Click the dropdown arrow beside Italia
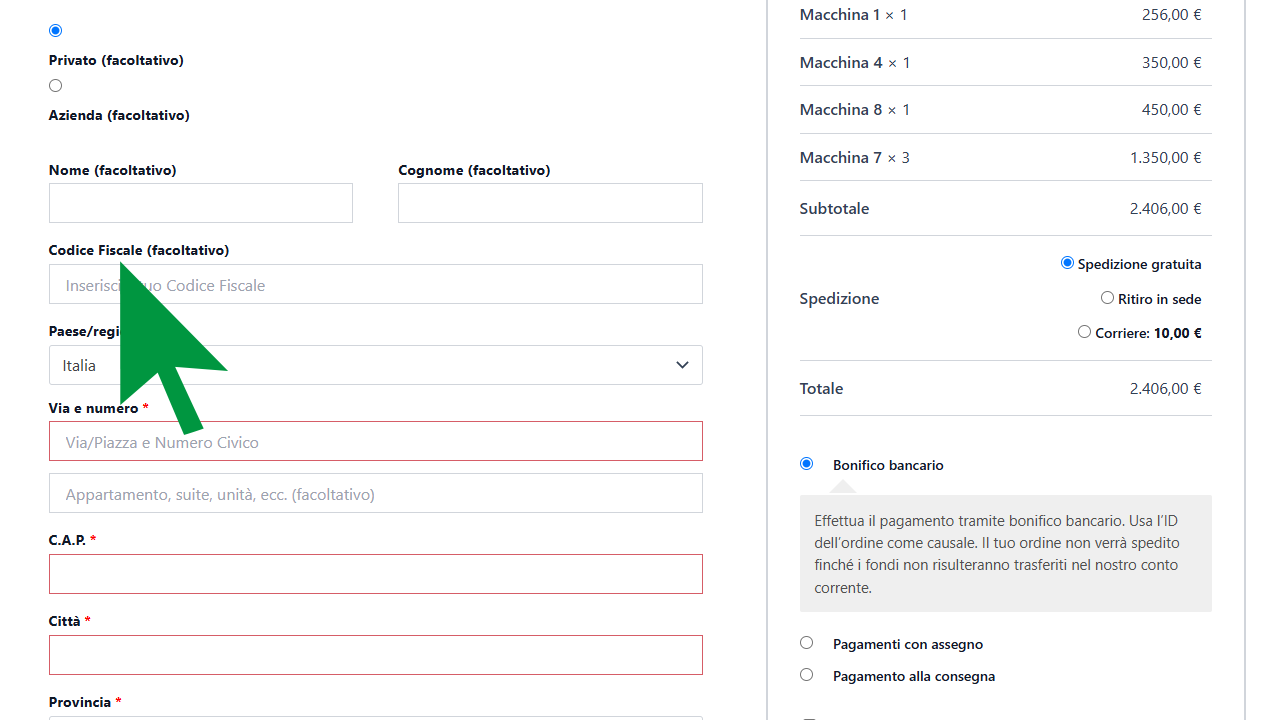Image resolution: width=1280 pixels, height=720 pixels. click(x=682, y=365)
